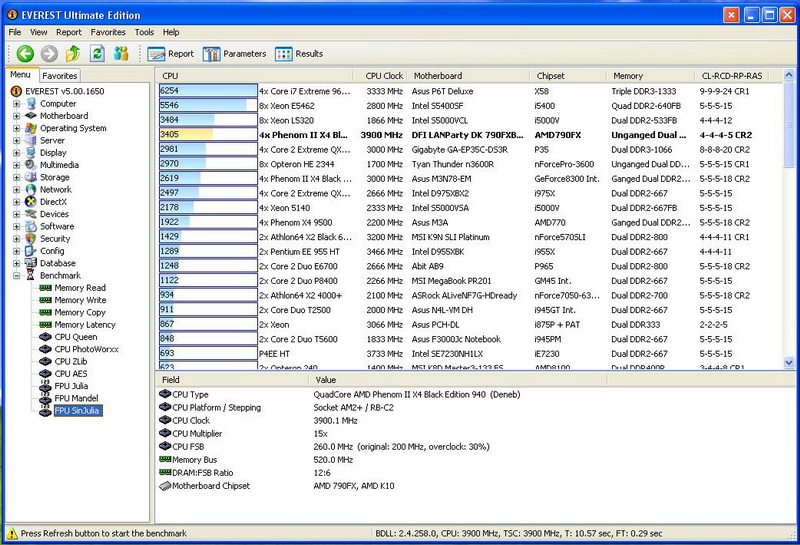
Task: Open Memory Latency benchmark
Action: click(85, 325)
